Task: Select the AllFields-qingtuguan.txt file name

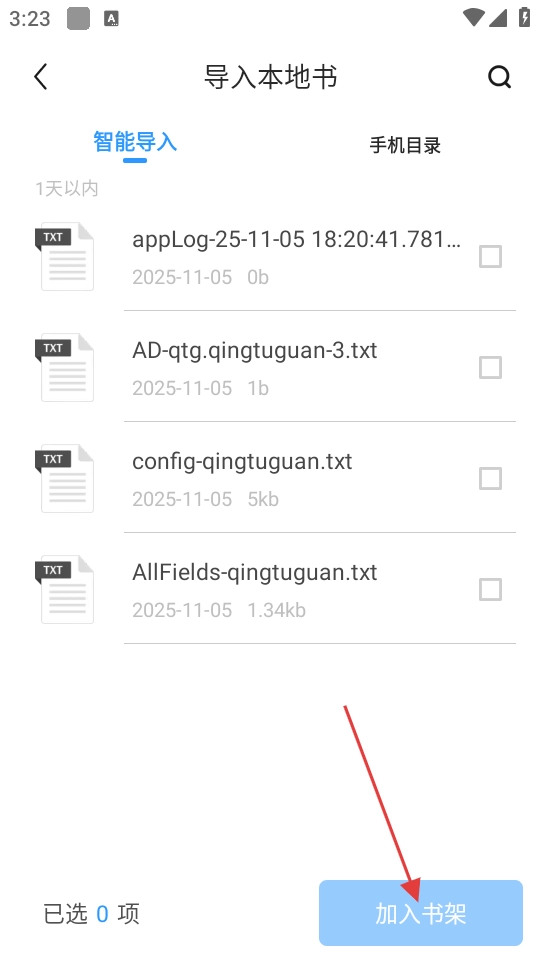Action: [x=255, y=572]
